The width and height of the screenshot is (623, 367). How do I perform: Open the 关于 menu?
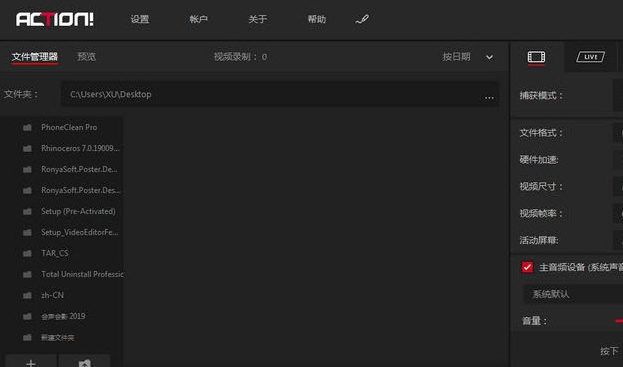pyautogui.click(x=257, y=19)
